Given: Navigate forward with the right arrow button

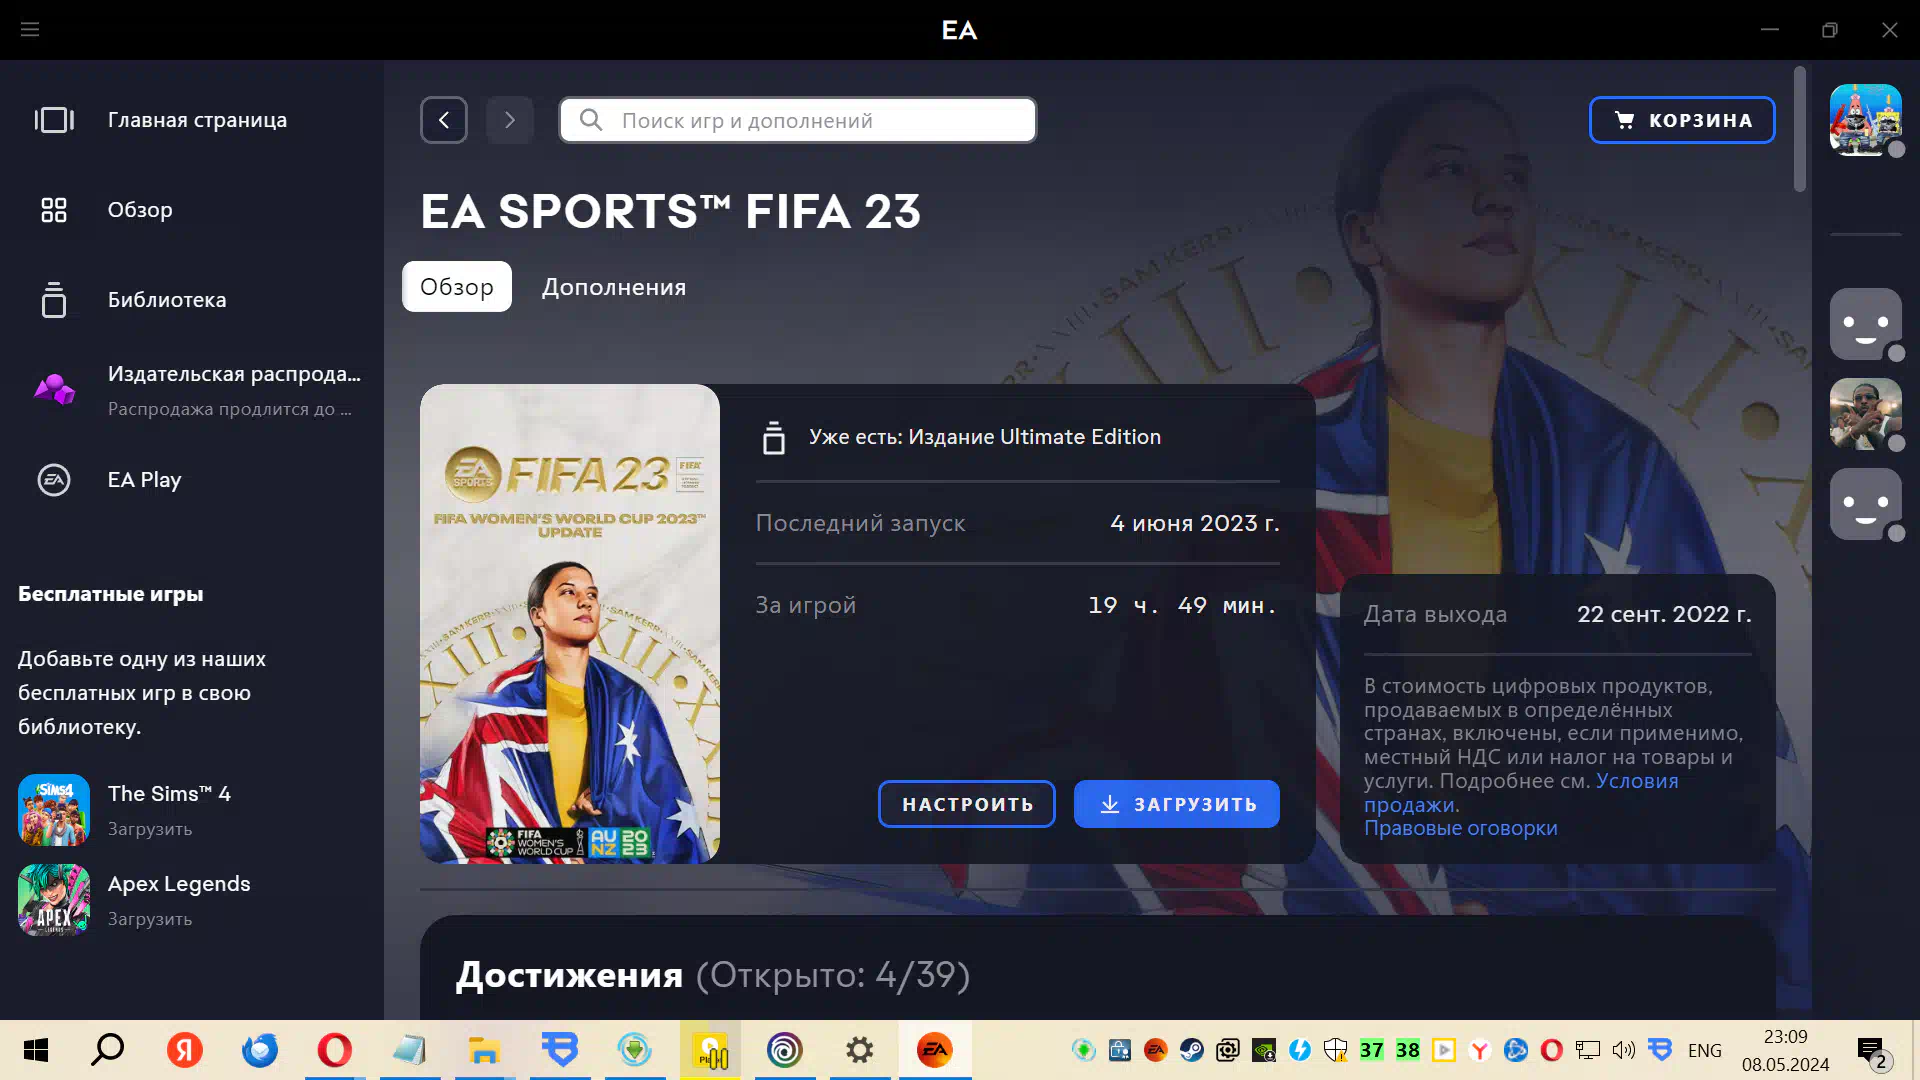Looking at the screenshot, I should coord(510,120).
